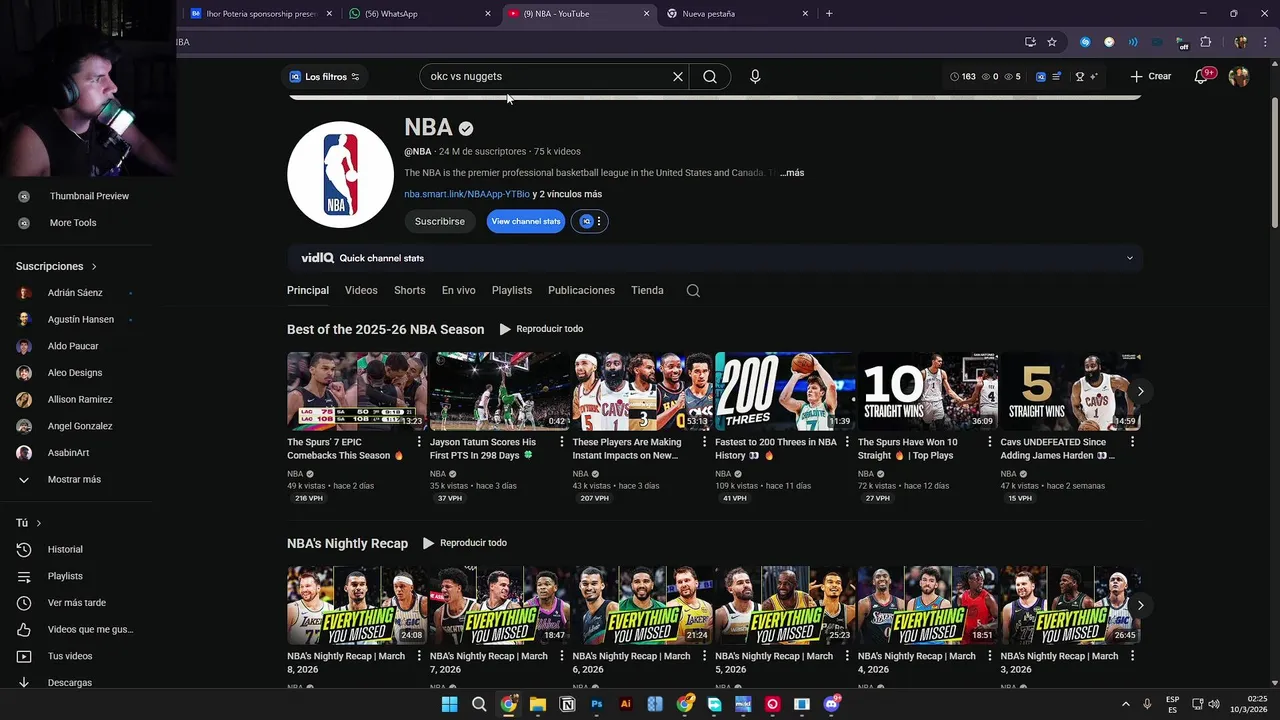Click the Shazam extension icon
Screen dimensions: 1280x720
coord(1085,42)
